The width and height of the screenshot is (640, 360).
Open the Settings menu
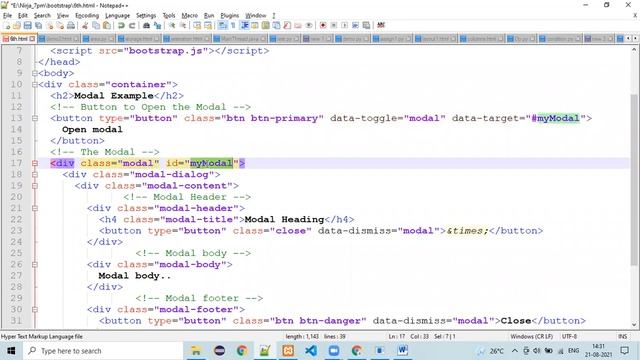click(146, 16)
